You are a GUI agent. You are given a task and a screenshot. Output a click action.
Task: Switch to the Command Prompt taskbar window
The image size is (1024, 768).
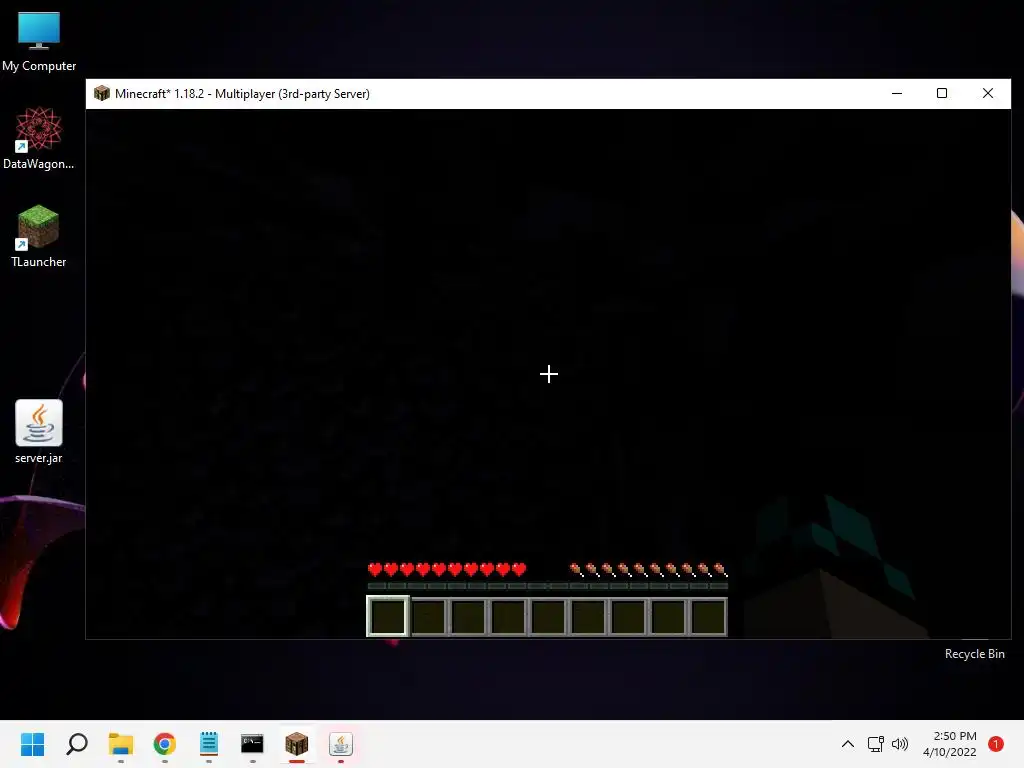252,744
